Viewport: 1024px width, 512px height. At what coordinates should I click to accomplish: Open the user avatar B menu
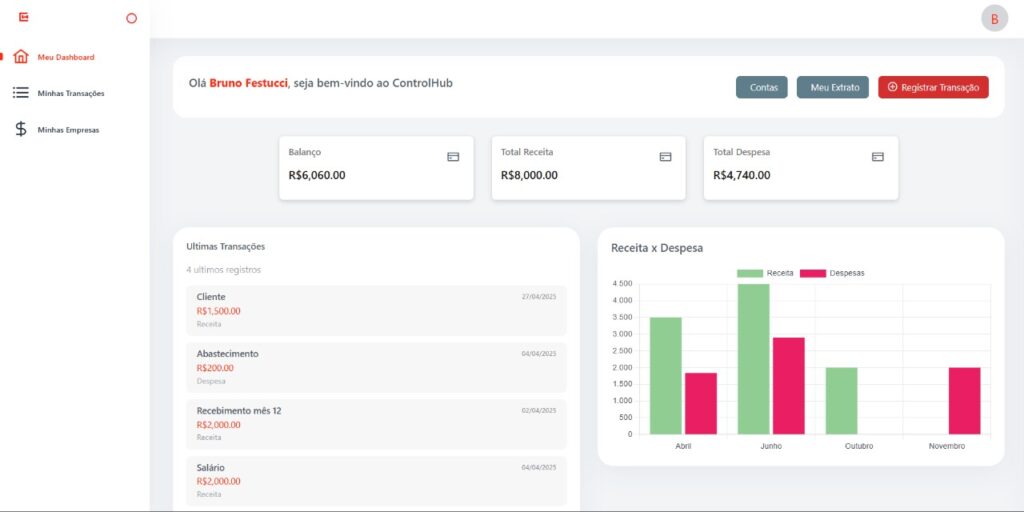pos(994,18)
